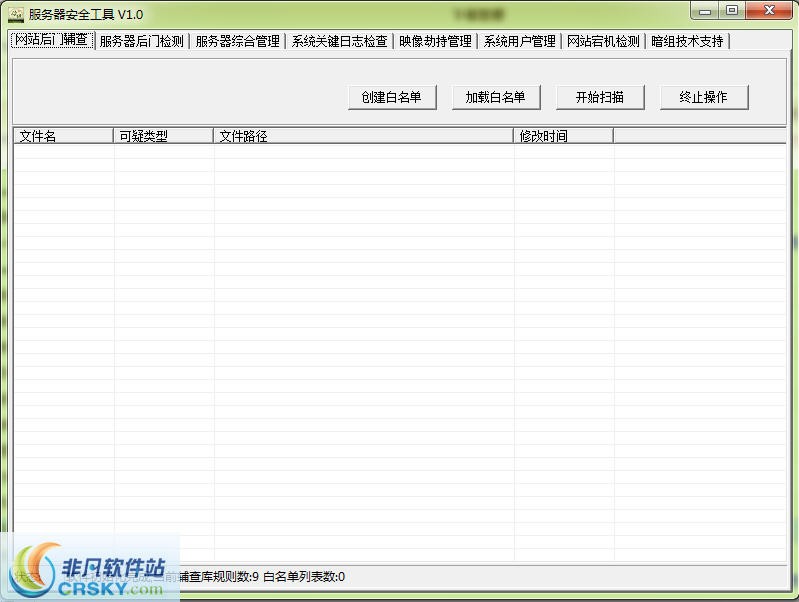This screenshot has width=799, height=602.
Task: Click the 创建白名单 button
Action: pyautogui.click(x=392, y=97)
